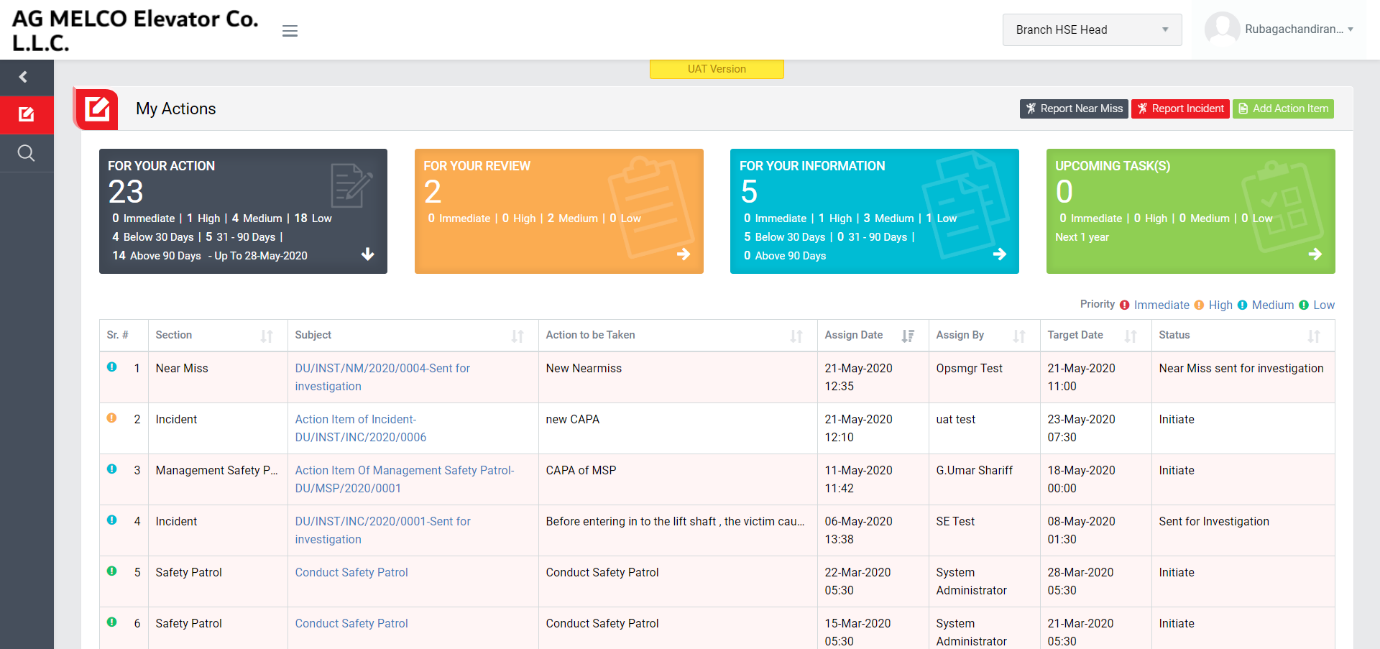Sort table by the Subject column
The width and height of the screenshot is (1380, 649).
(518, 336)
